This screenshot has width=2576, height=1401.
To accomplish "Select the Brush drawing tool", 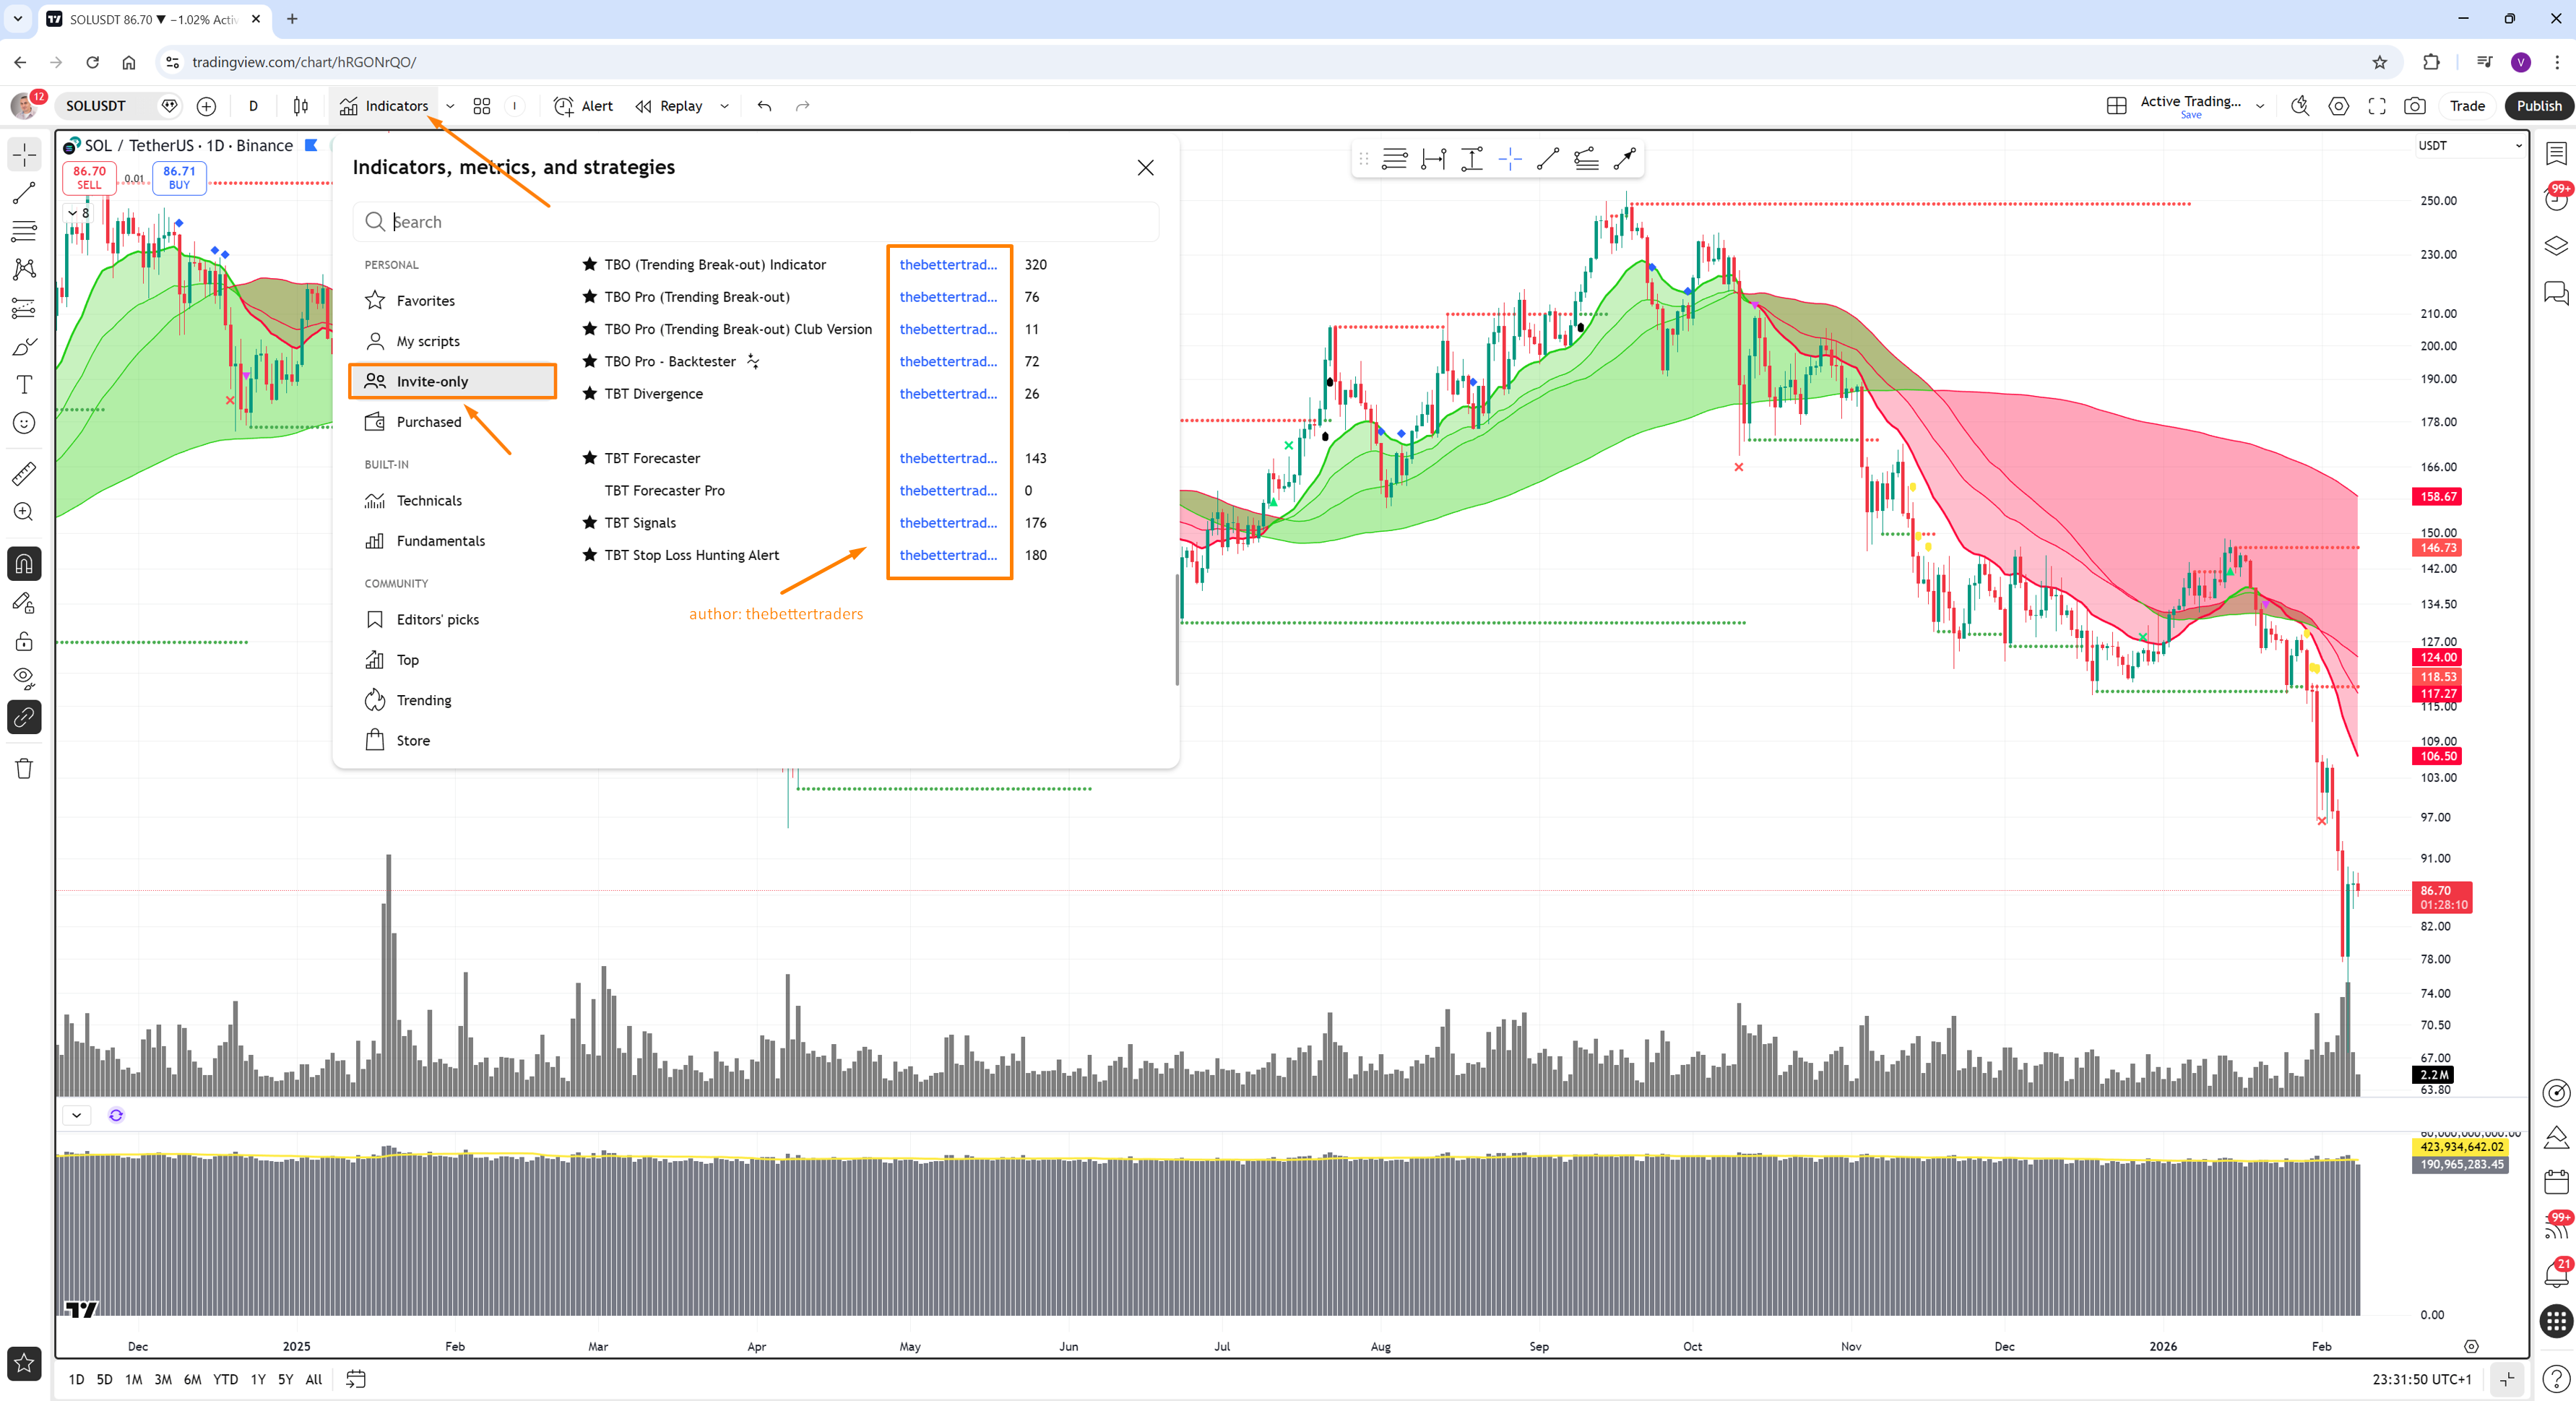I will coord(24,347).
